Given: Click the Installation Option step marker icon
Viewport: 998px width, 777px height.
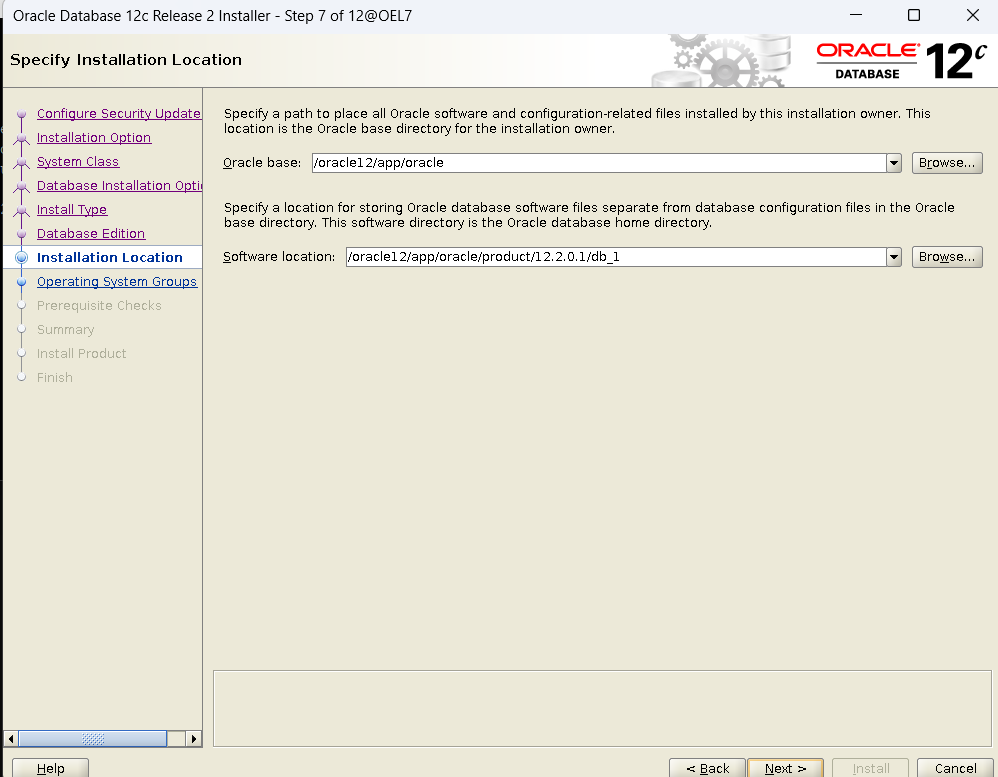Looking at the screenshot, I should (x=22, y=138).
